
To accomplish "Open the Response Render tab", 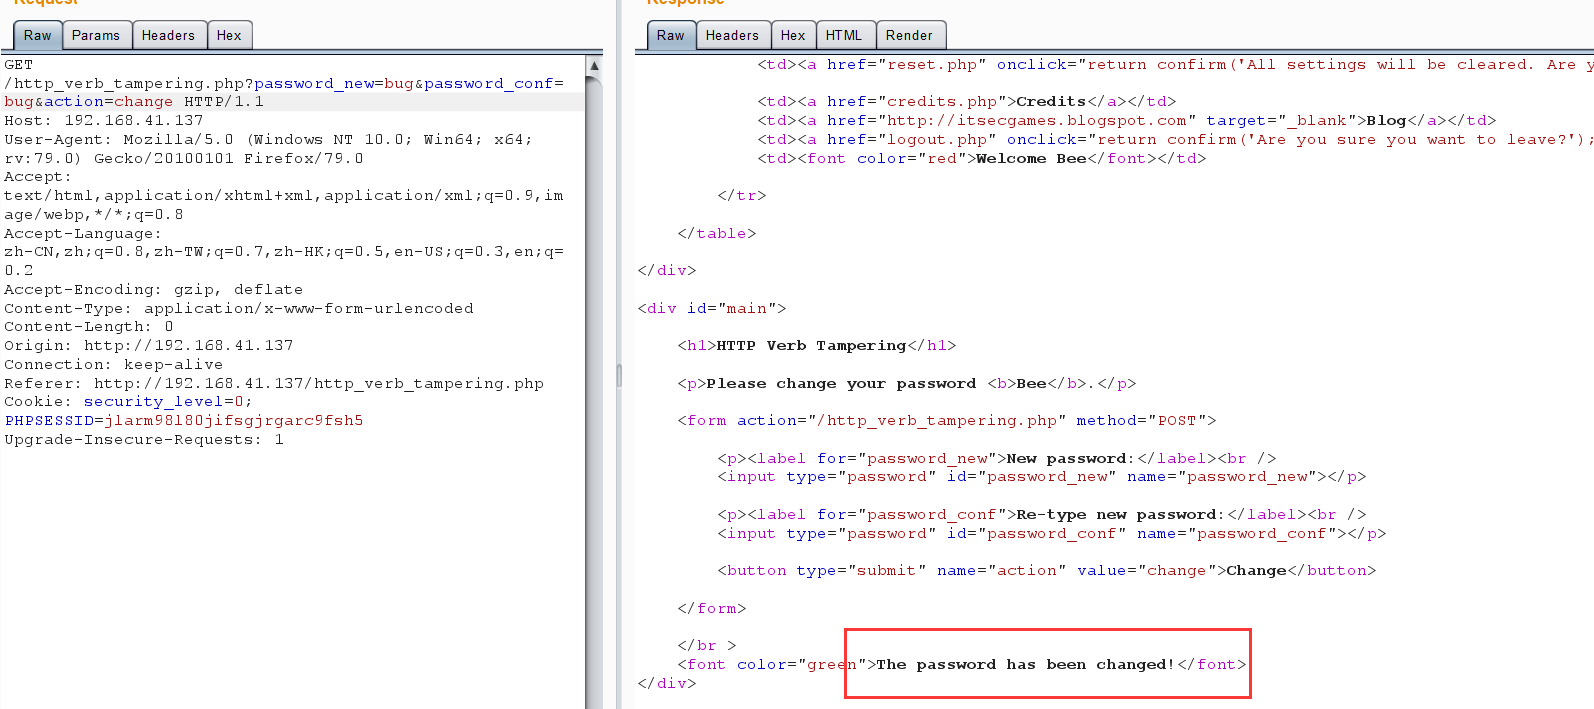I will 909,35.
